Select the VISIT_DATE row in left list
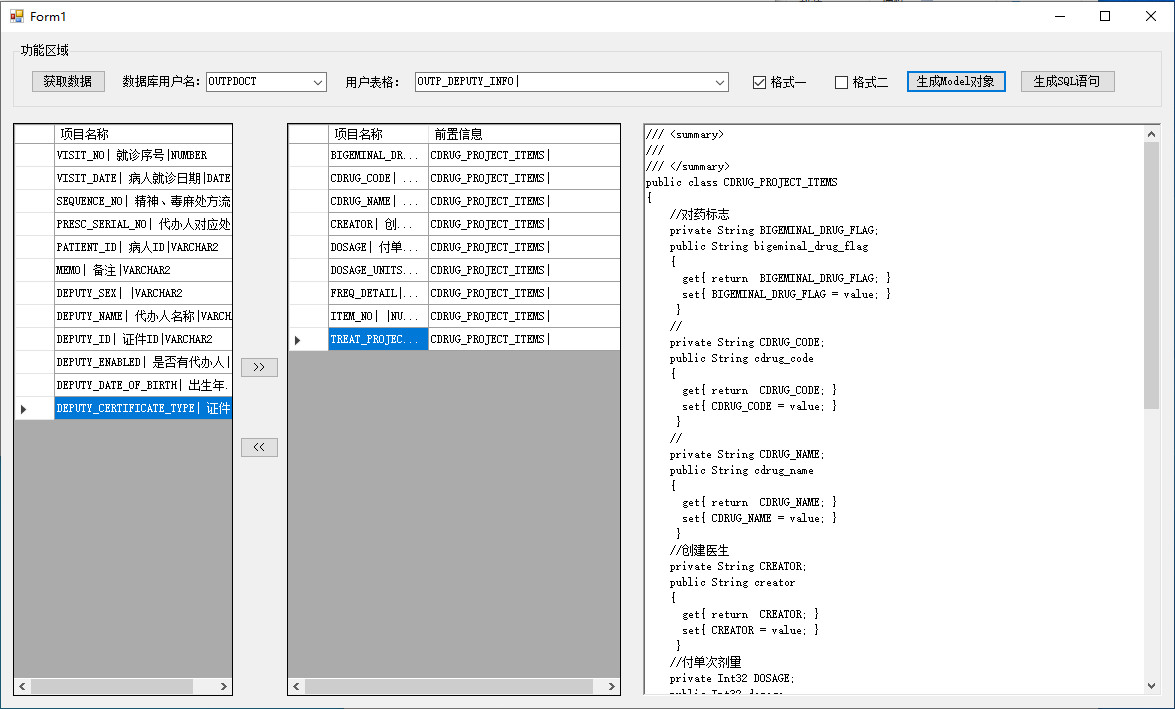This screenshot has width=1175, height=709. (143, 178)
